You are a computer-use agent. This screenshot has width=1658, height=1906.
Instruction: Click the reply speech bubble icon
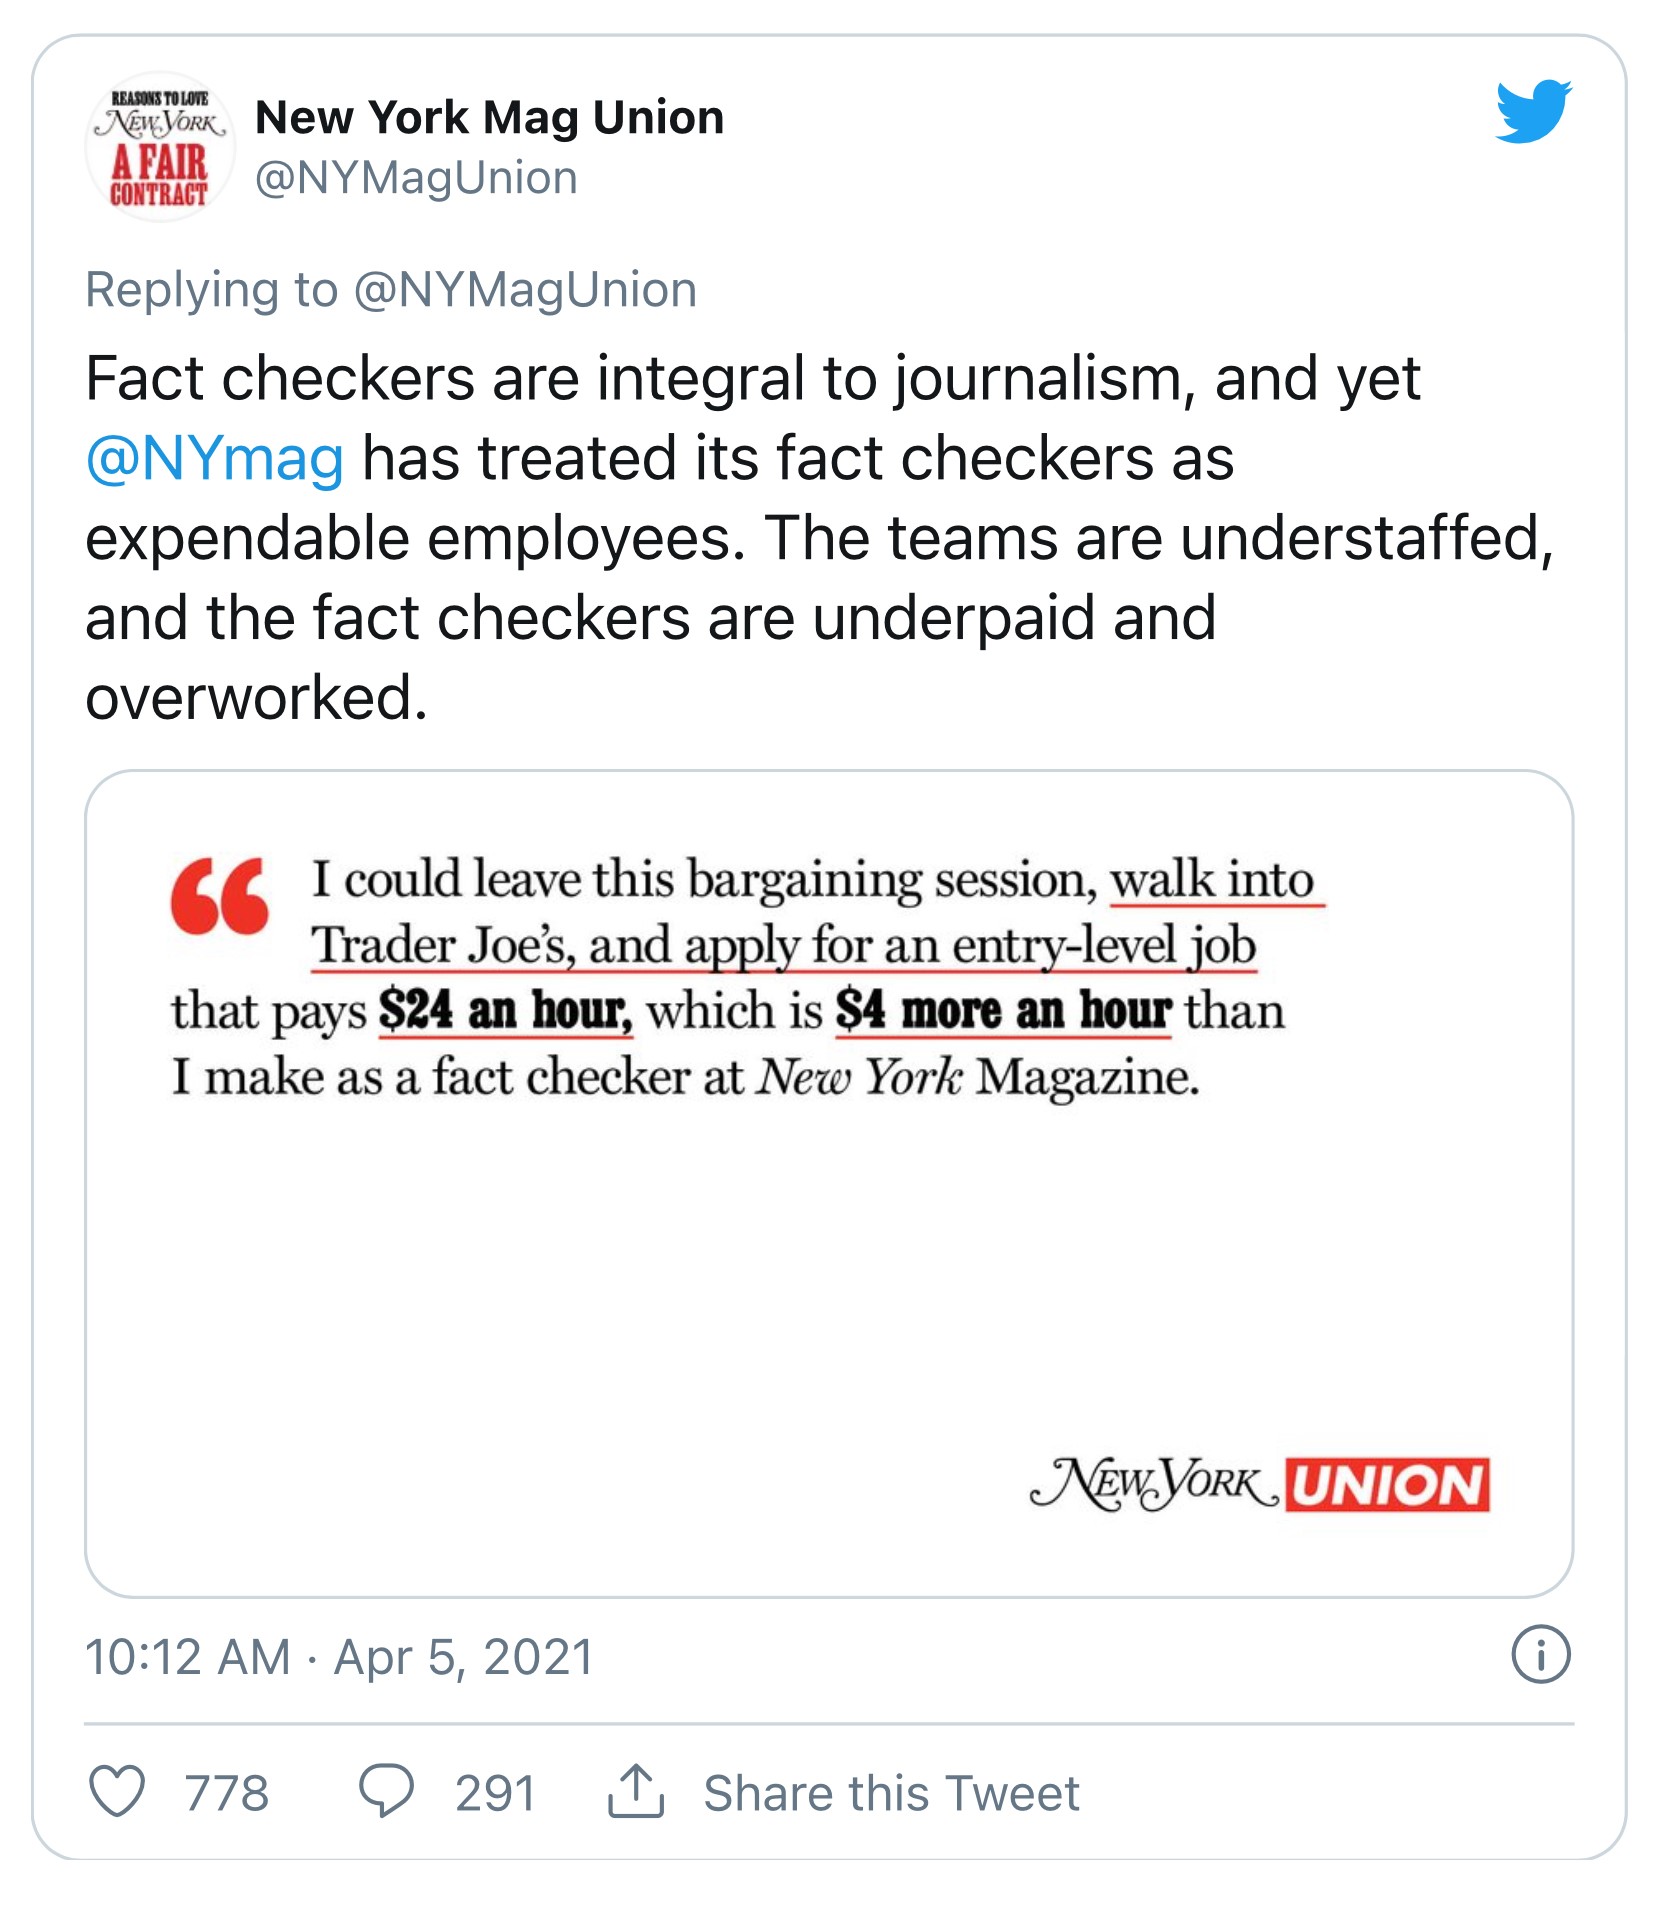coord(387,1791)
